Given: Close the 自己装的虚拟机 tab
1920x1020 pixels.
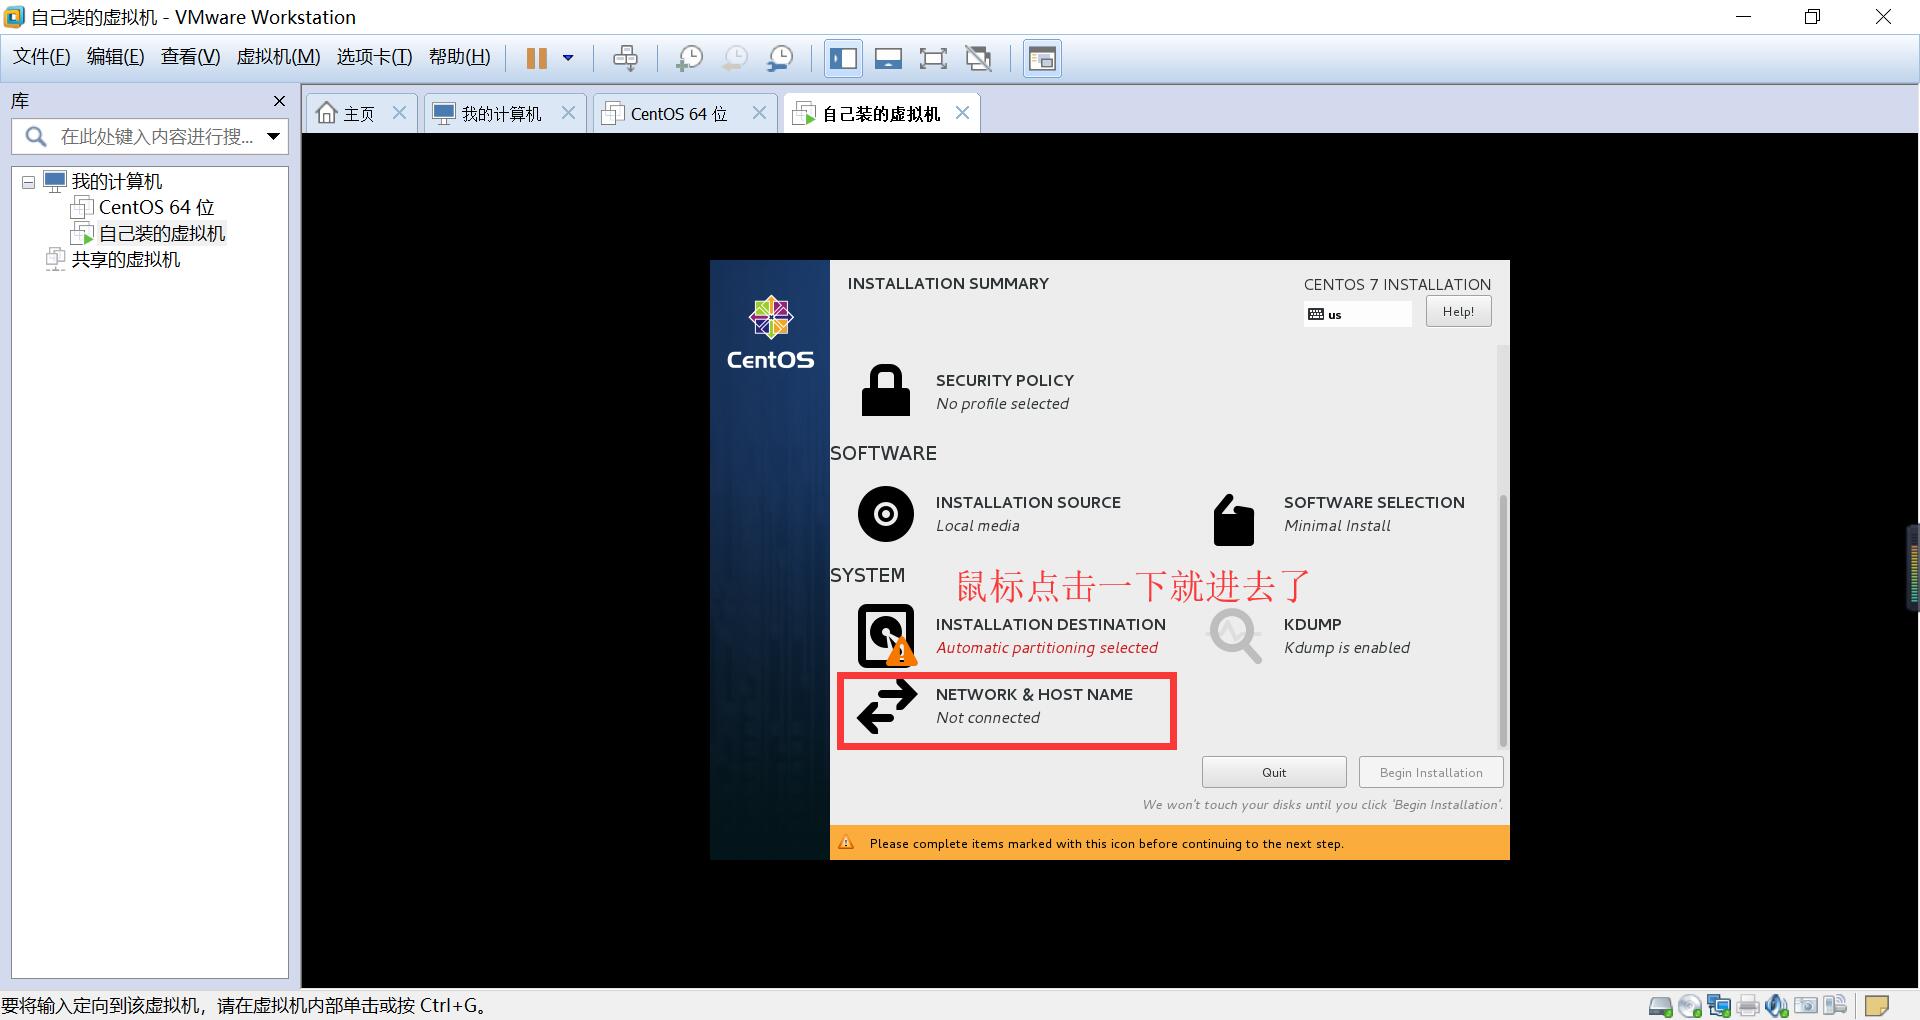Looking at the screenshot, I should tap(962, 113).
